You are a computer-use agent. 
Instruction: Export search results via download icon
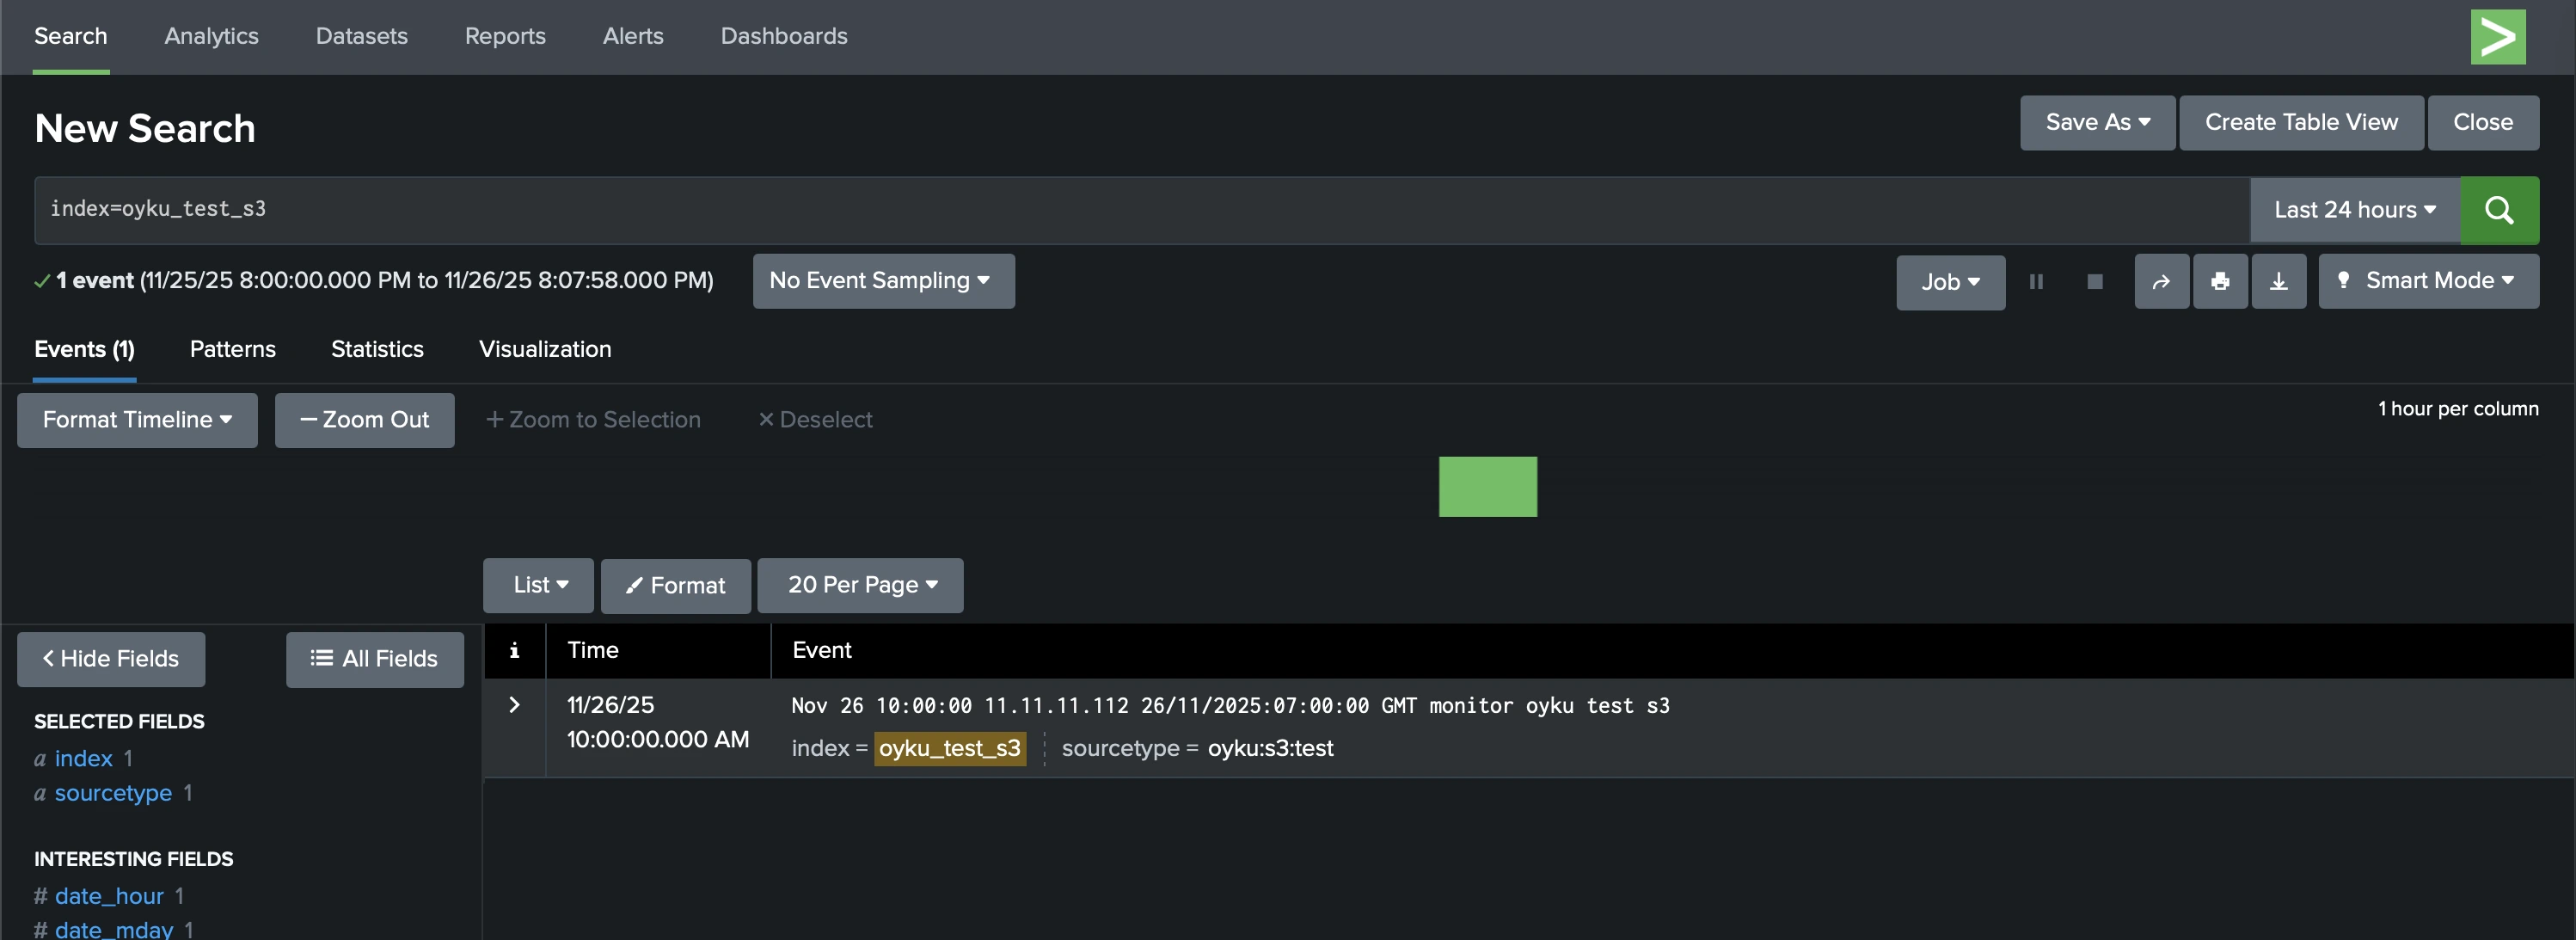2279,281
